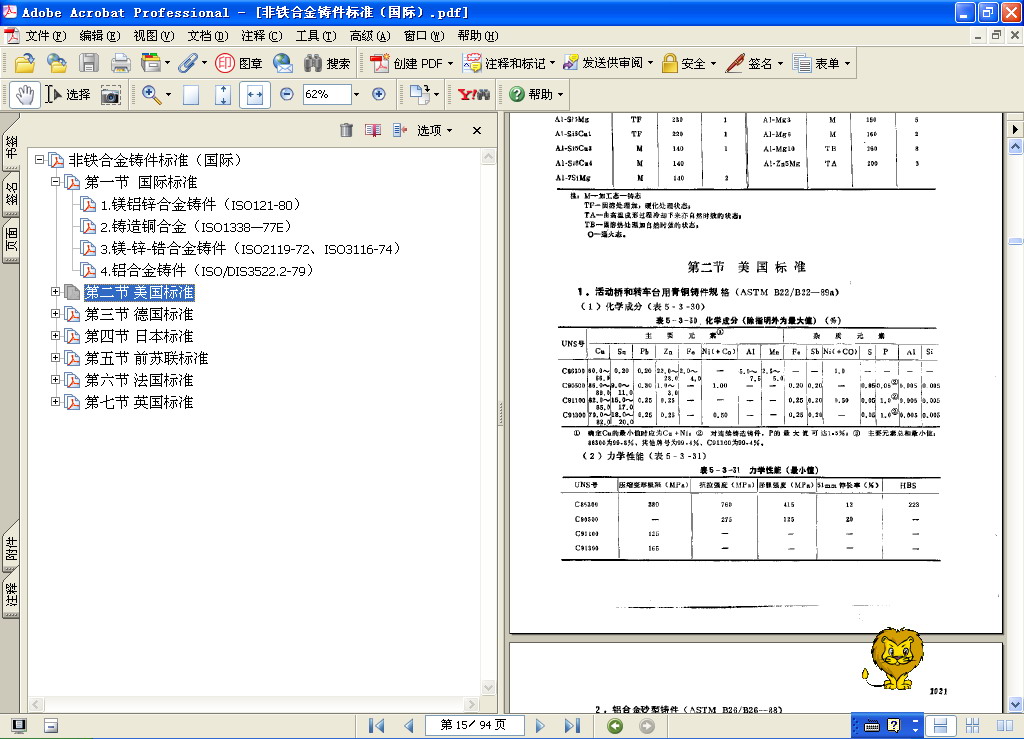Activate the Zoom In magnifier tool

[152, 95]
